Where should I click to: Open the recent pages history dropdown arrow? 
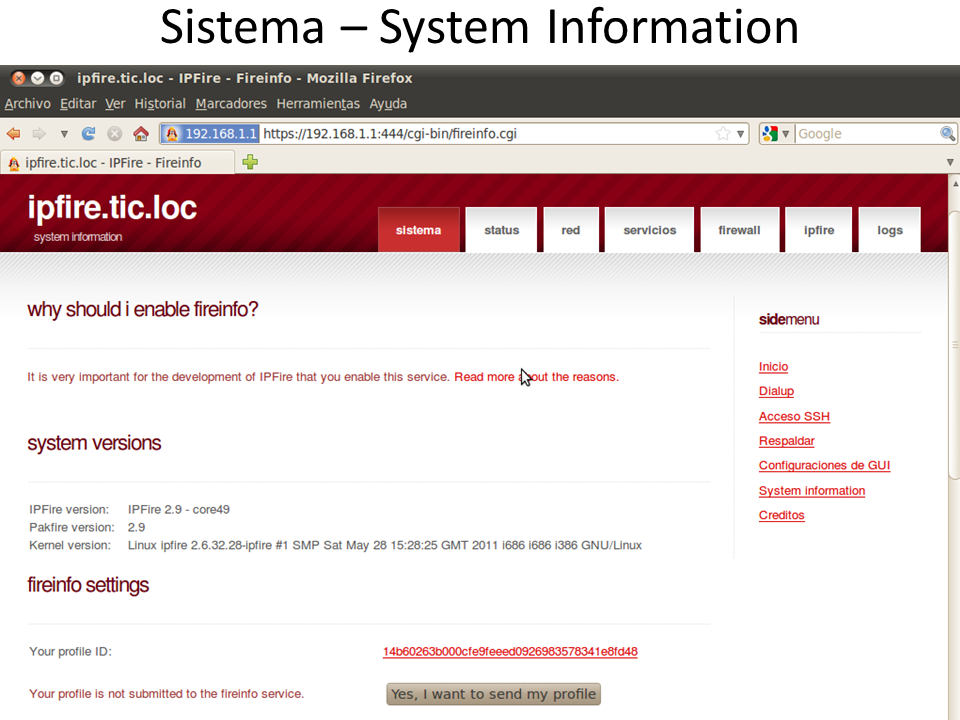(x=64, y=134)
